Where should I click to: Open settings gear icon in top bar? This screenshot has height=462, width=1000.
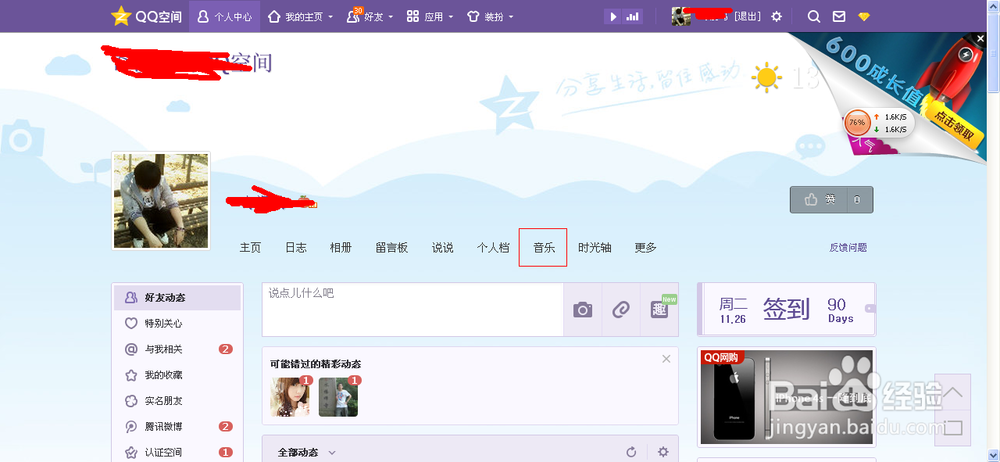(x=776, y=17)
